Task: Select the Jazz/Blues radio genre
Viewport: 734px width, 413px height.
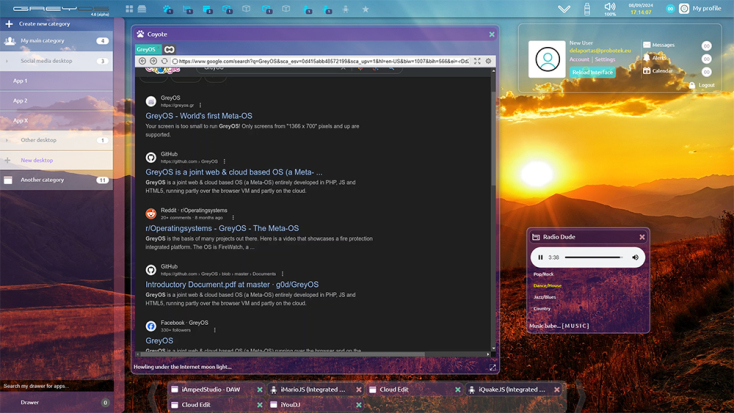Action: (x=545, y=297)
